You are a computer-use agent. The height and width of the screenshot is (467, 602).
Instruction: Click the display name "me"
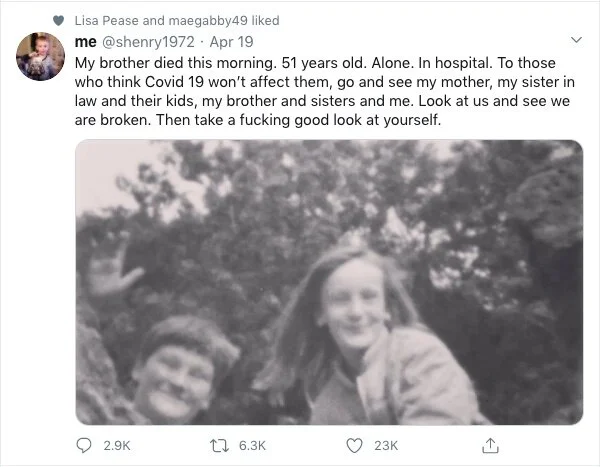pyautogui.click(x=85, y=40)
